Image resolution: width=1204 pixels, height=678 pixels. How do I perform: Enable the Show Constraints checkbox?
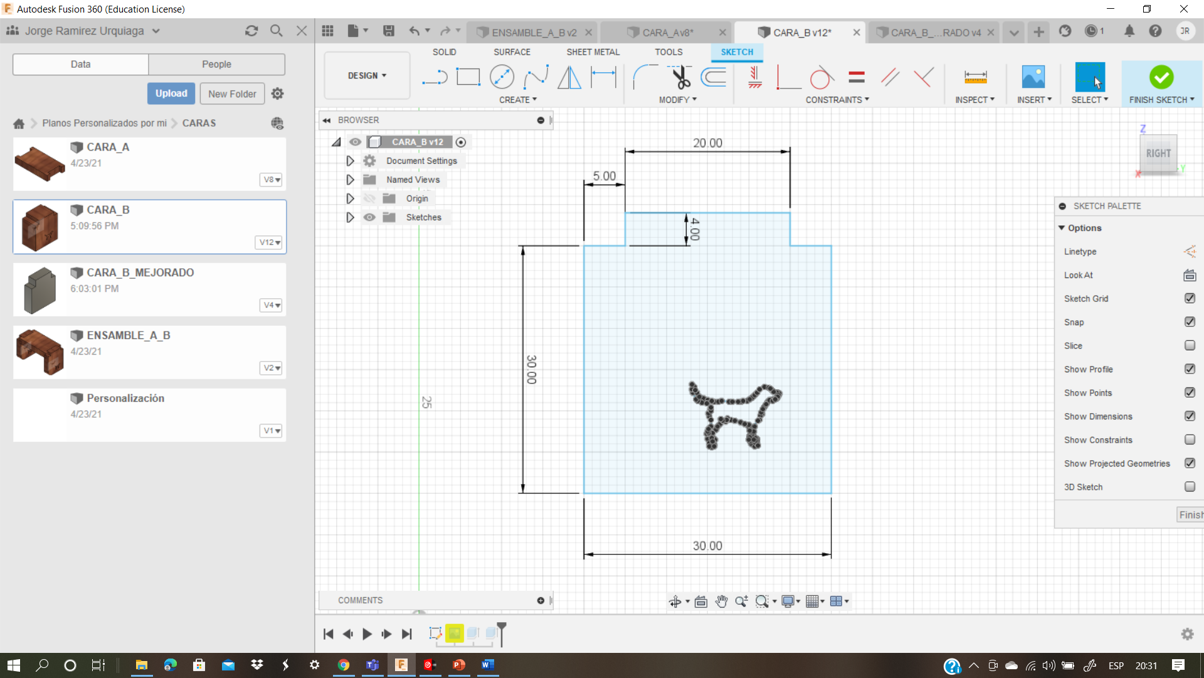[x=1190, y=440]
